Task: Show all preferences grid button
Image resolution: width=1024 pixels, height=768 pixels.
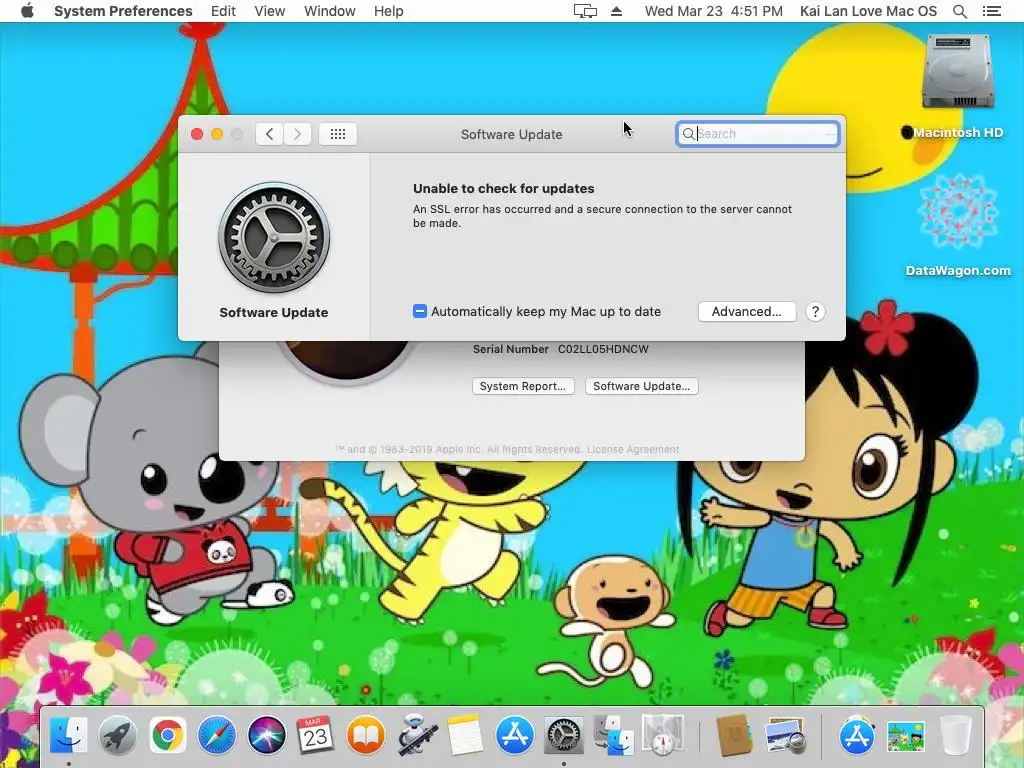Action: pyautogui.click(x=338, y=134)
